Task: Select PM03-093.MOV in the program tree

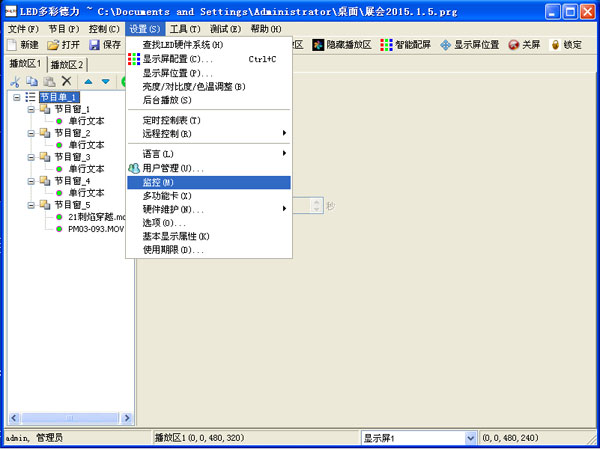Action: point(97,229)
